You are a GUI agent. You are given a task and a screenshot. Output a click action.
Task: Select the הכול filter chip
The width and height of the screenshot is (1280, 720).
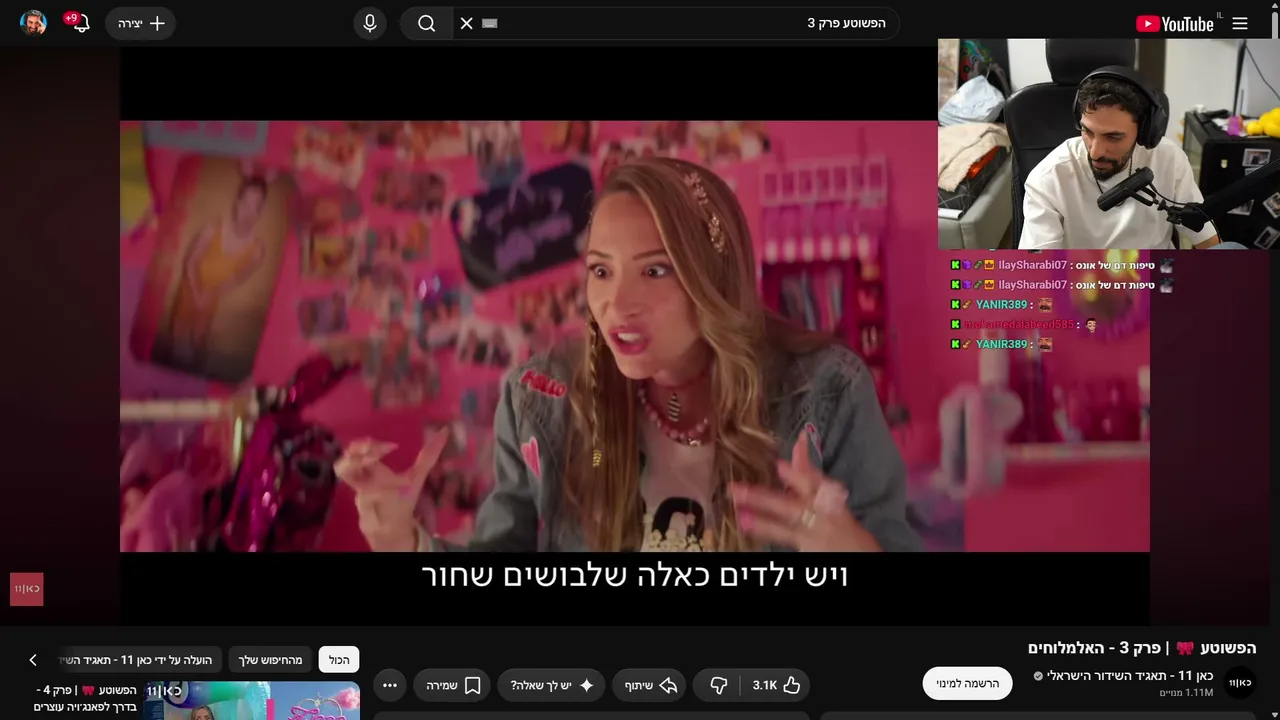tap(339, 660)
